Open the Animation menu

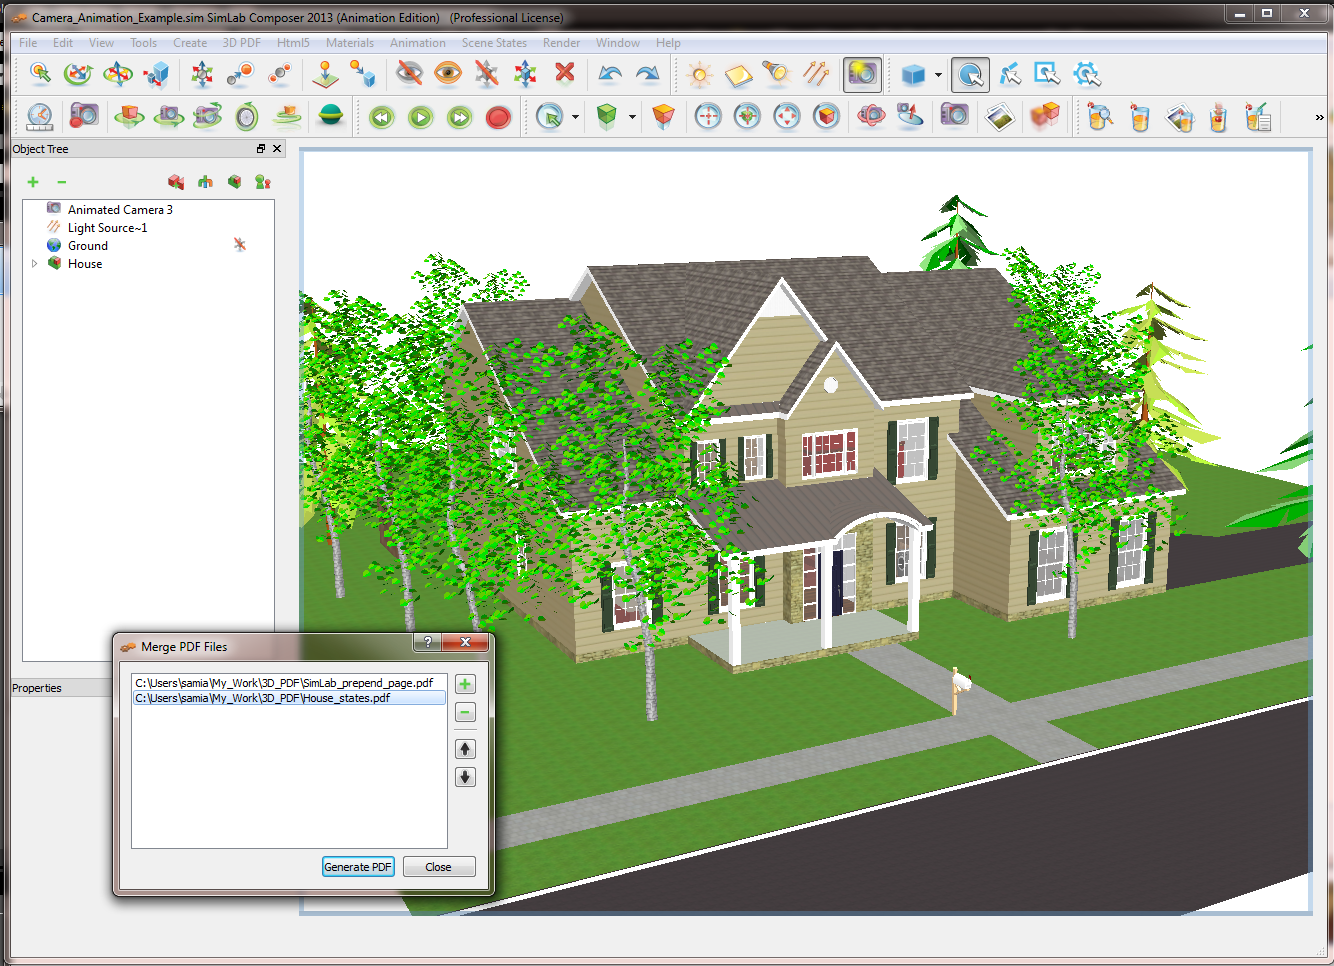click(x=417, y=43)
